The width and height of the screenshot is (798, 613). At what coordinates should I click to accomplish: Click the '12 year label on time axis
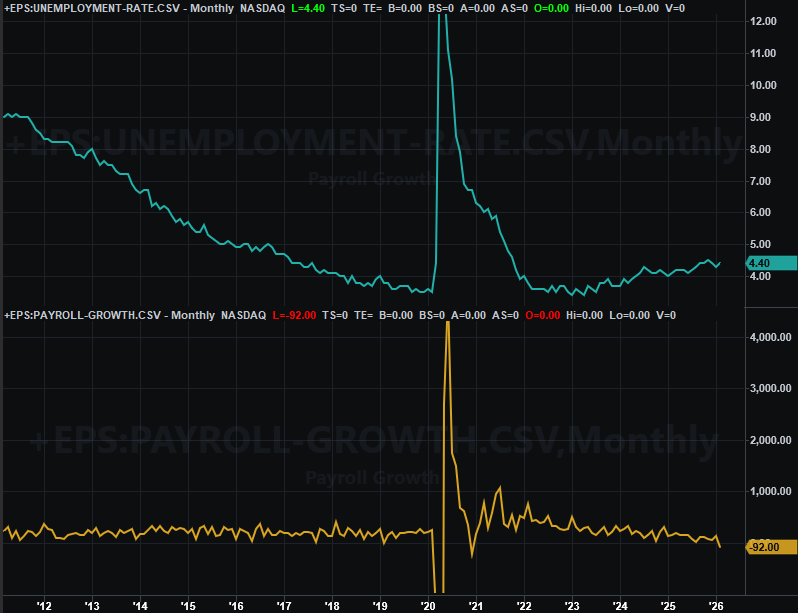pyautogui.click(x=44, y=605)
